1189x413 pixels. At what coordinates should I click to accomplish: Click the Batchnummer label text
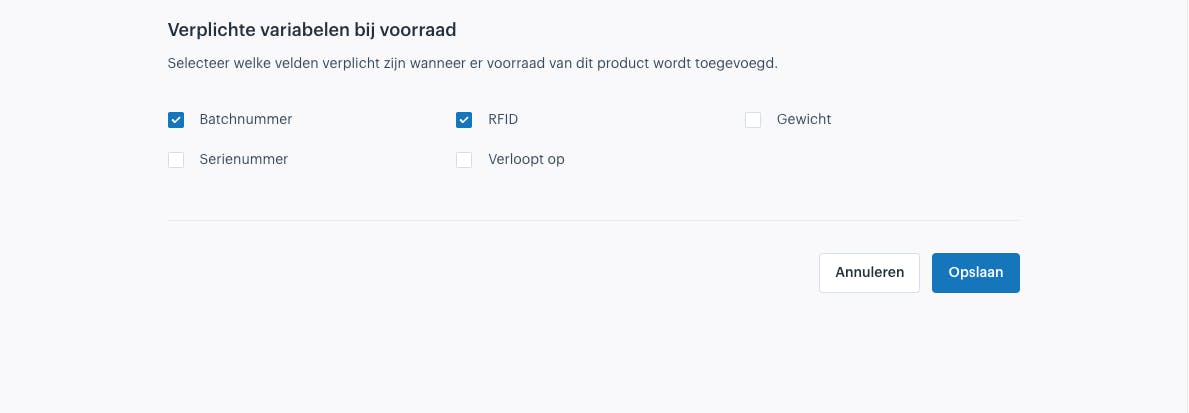tap(246, 119)
